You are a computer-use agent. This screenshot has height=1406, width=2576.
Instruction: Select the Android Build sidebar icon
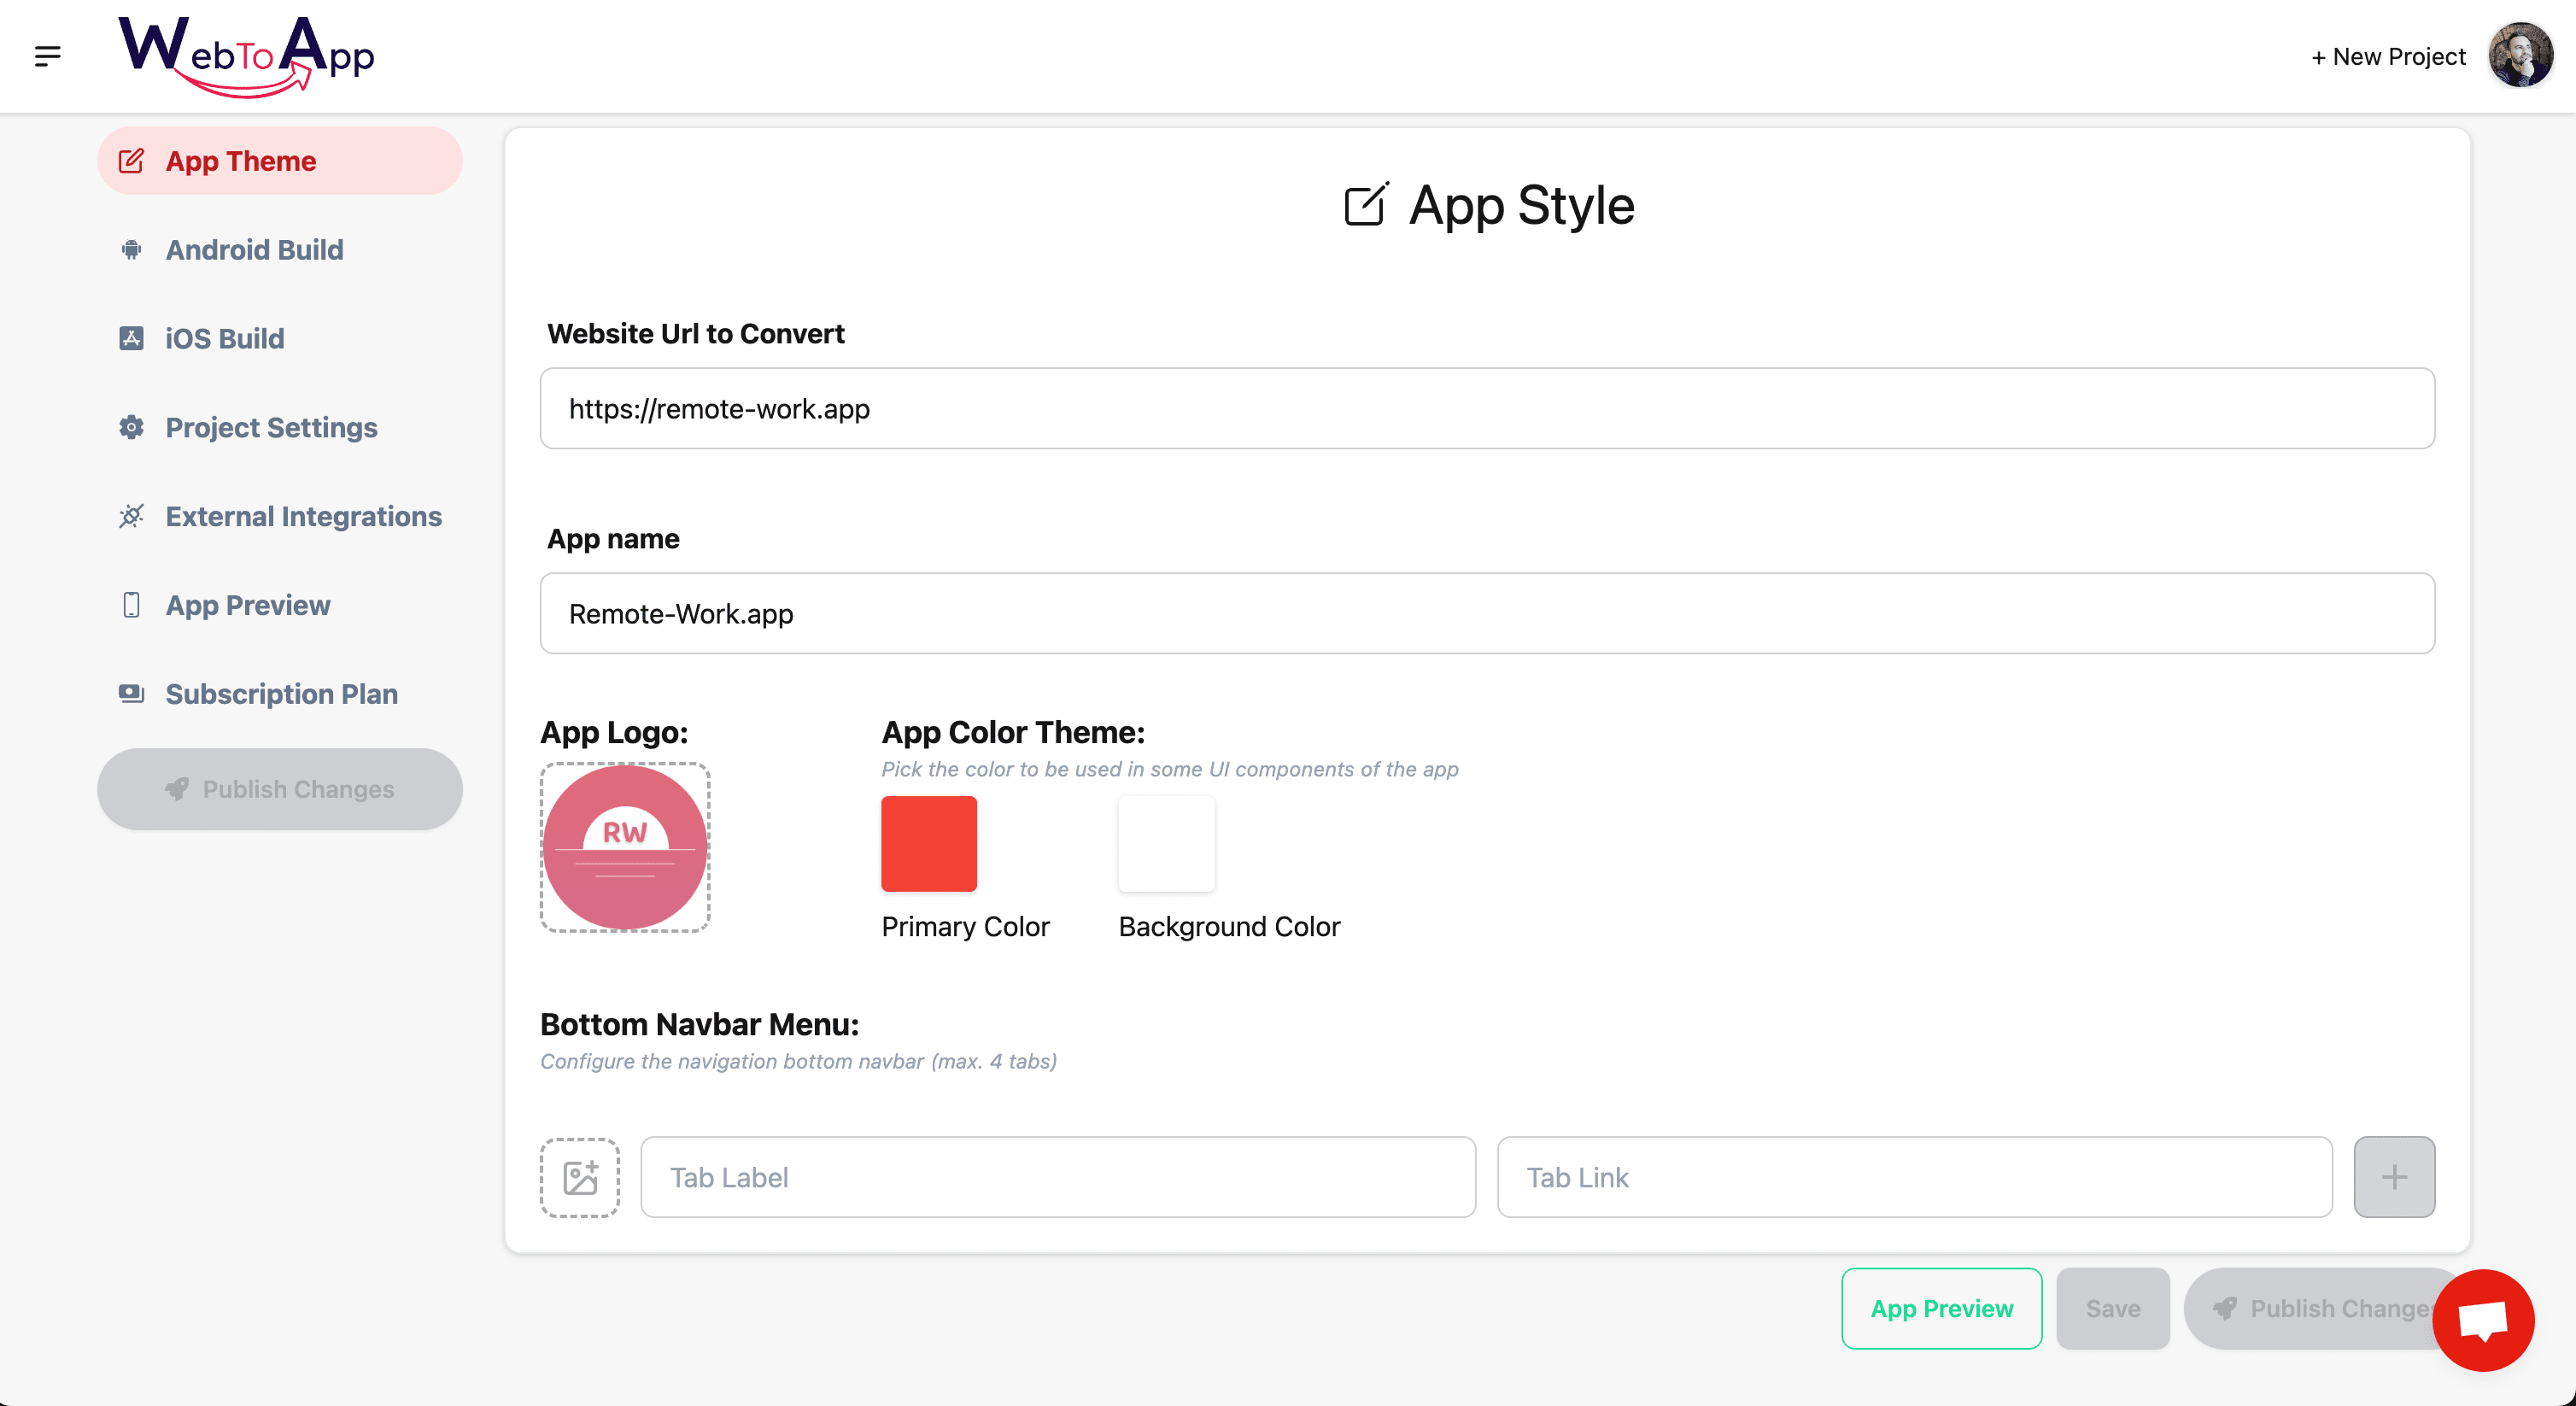click(x=131, y=250)
